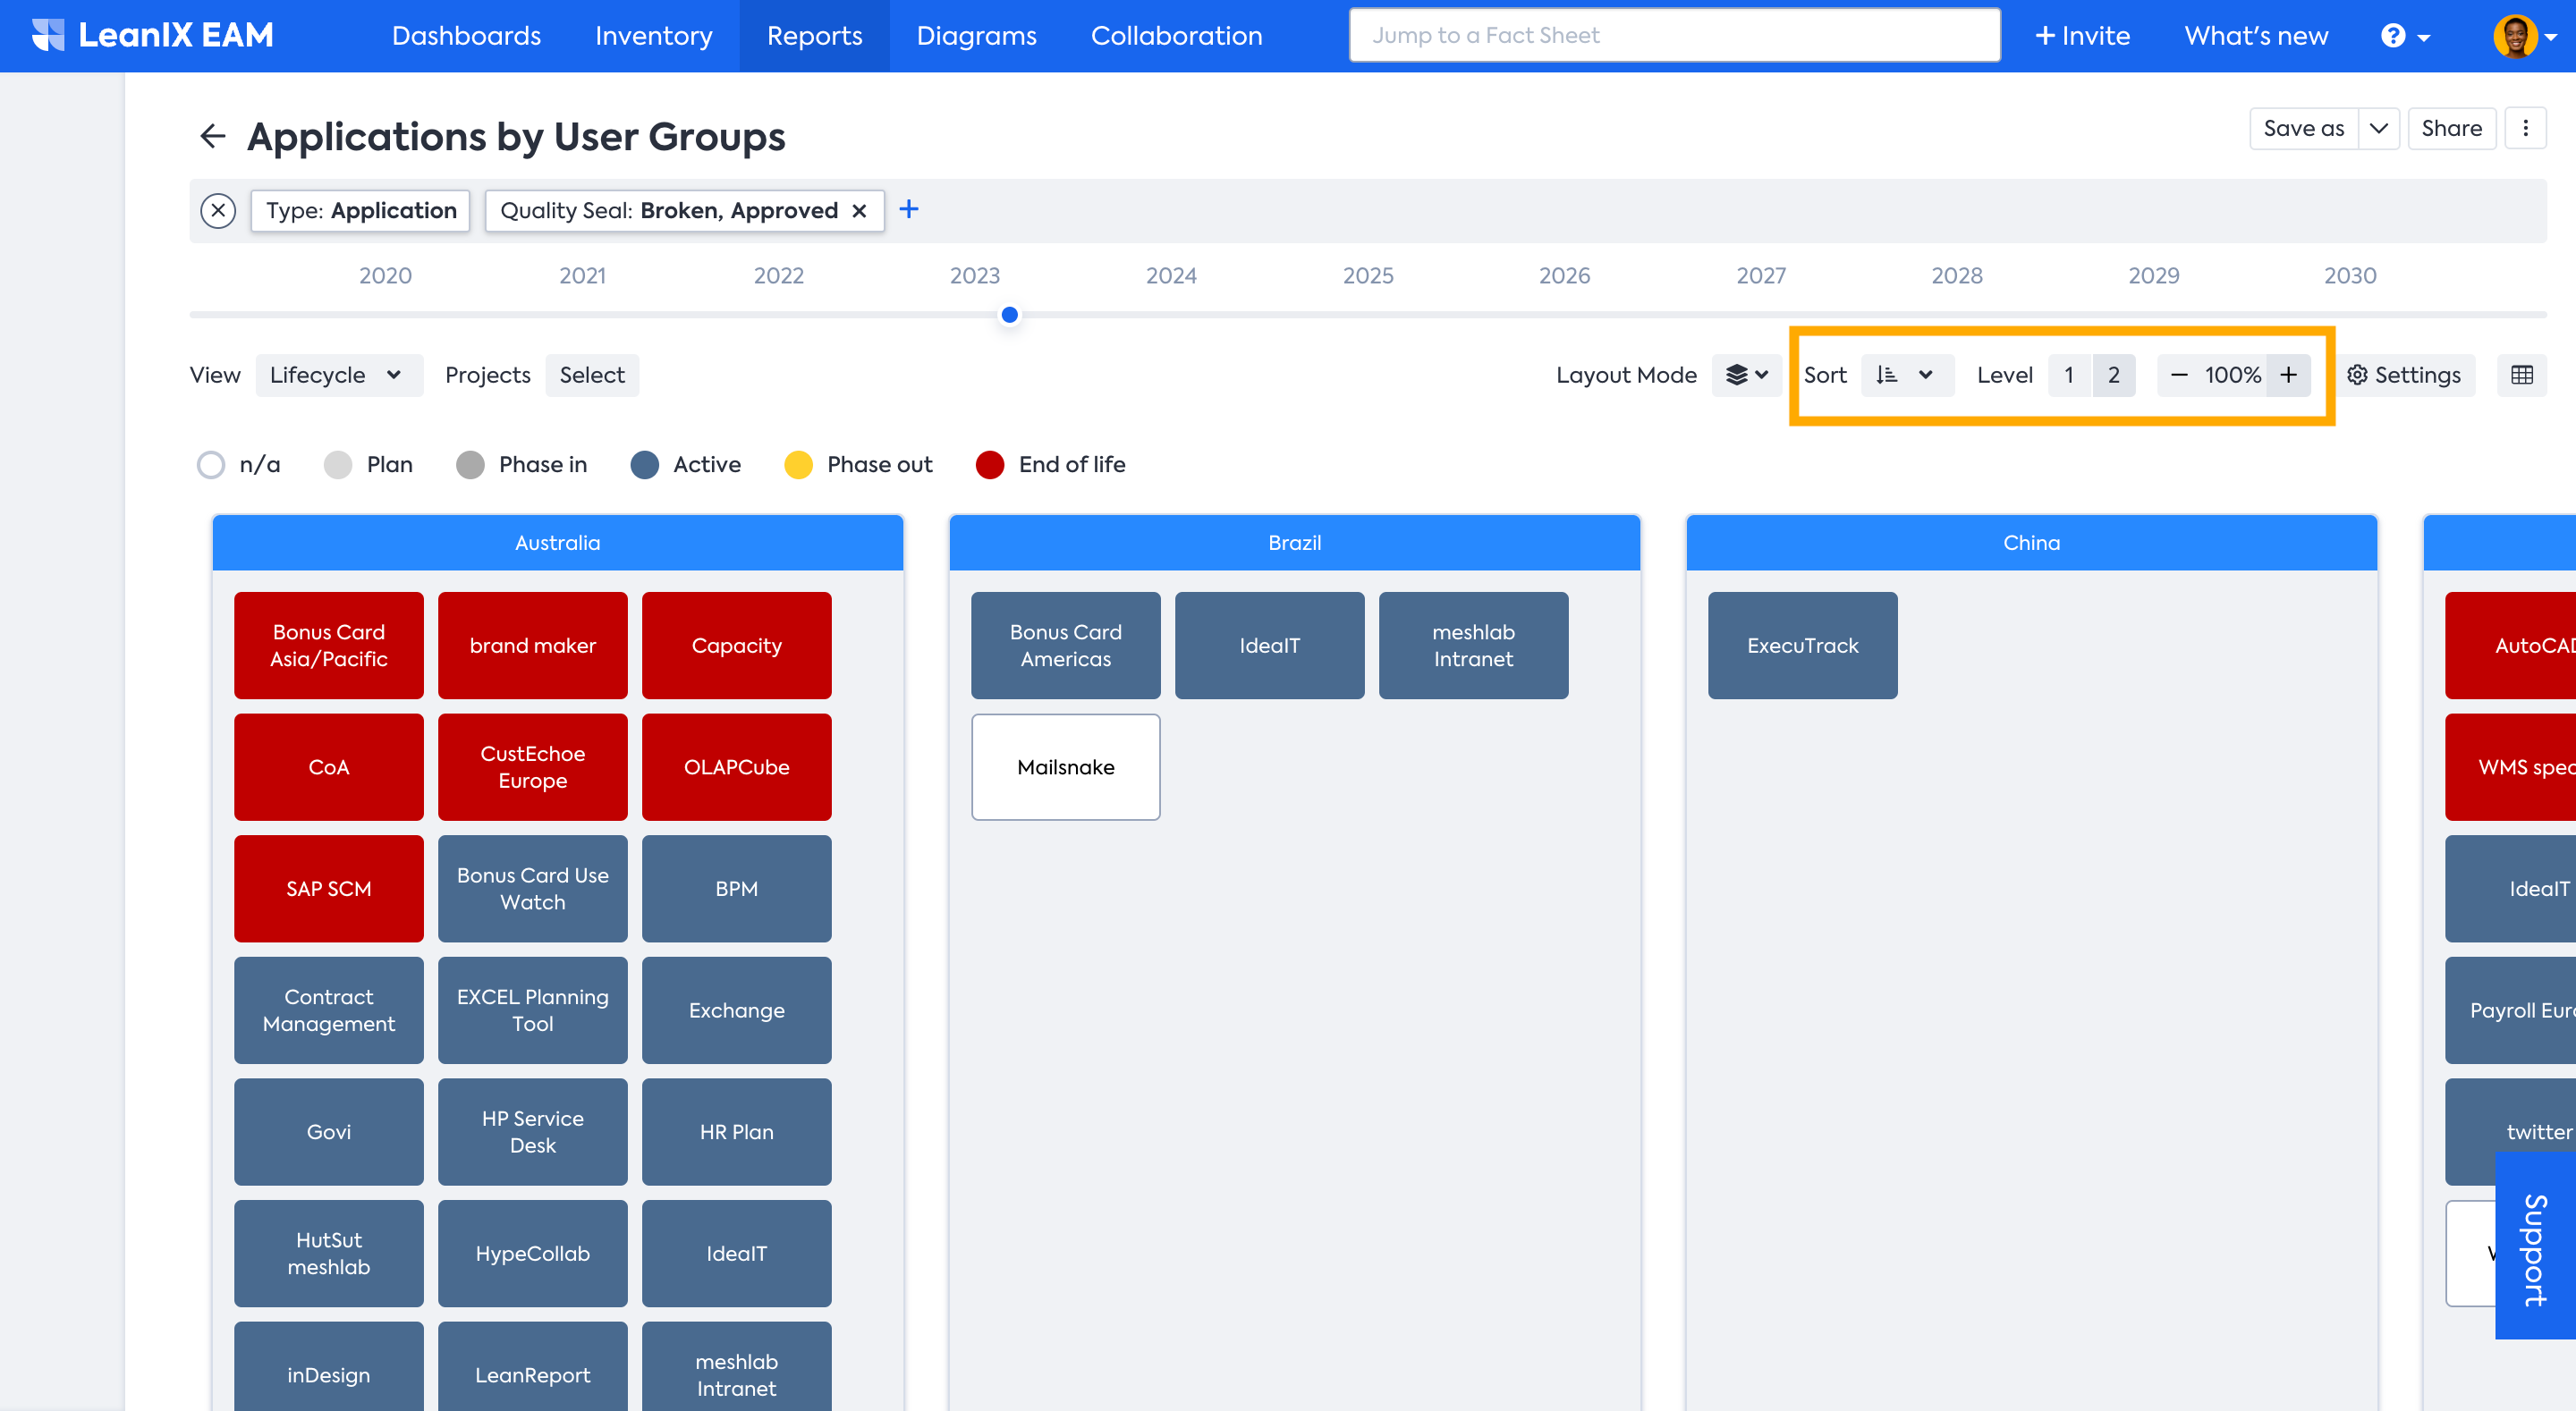Open the Lifecycle view dropdown
Screen dimensions: 2576x1411
337,375
